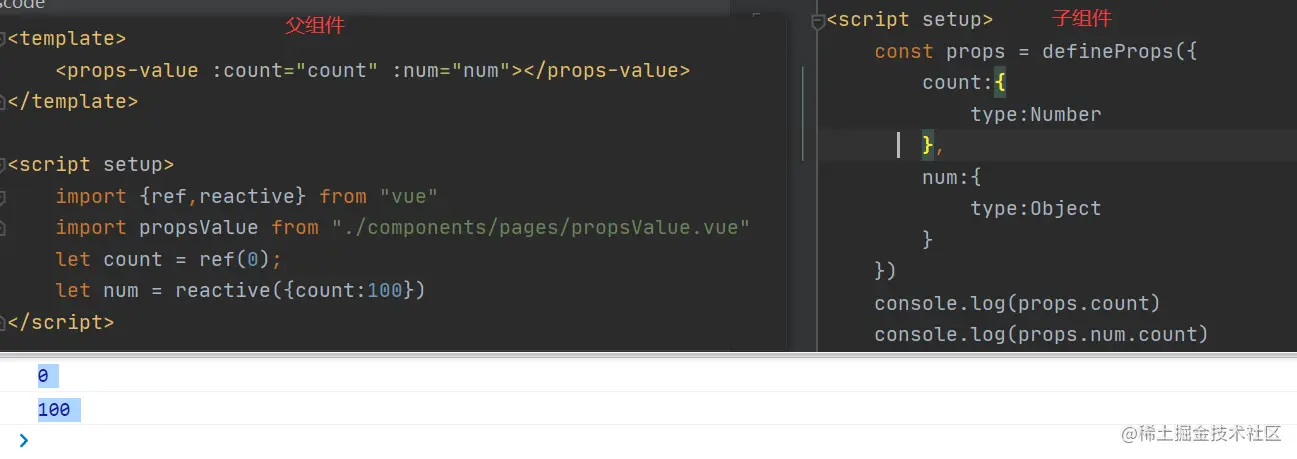This screenshot has width=1297, height=459.
Task: Click the 'console.log(props.count)' line
Action: point(1018,302)
